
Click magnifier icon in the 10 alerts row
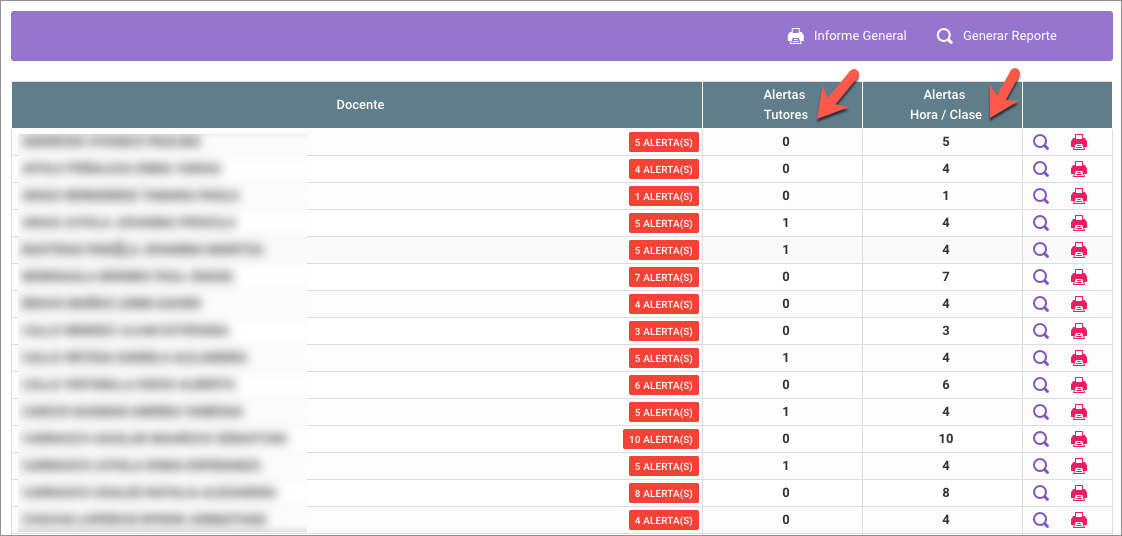coord(1041,439)
